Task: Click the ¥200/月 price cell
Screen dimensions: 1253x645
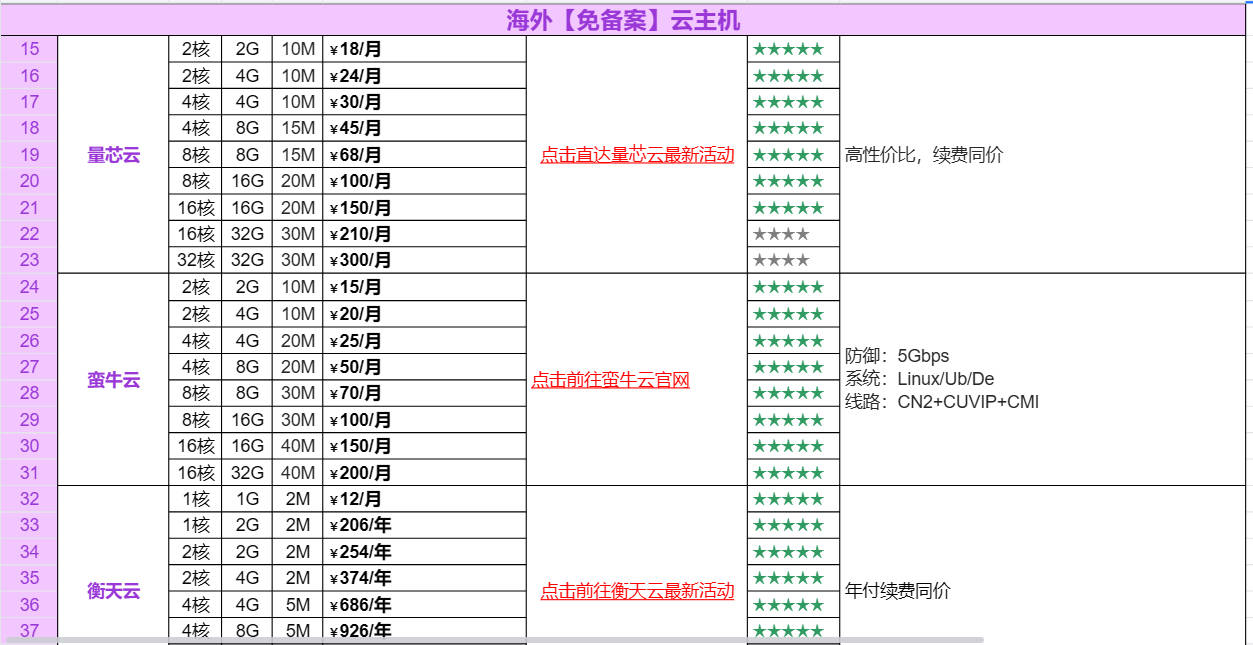Action: [424, 472]
